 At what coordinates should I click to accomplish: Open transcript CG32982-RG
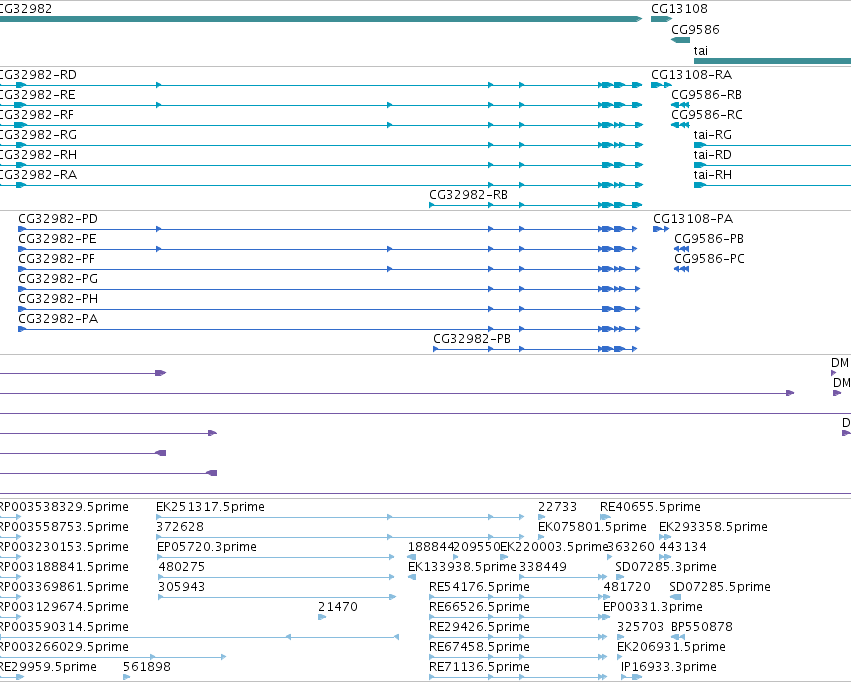point(38,135)
